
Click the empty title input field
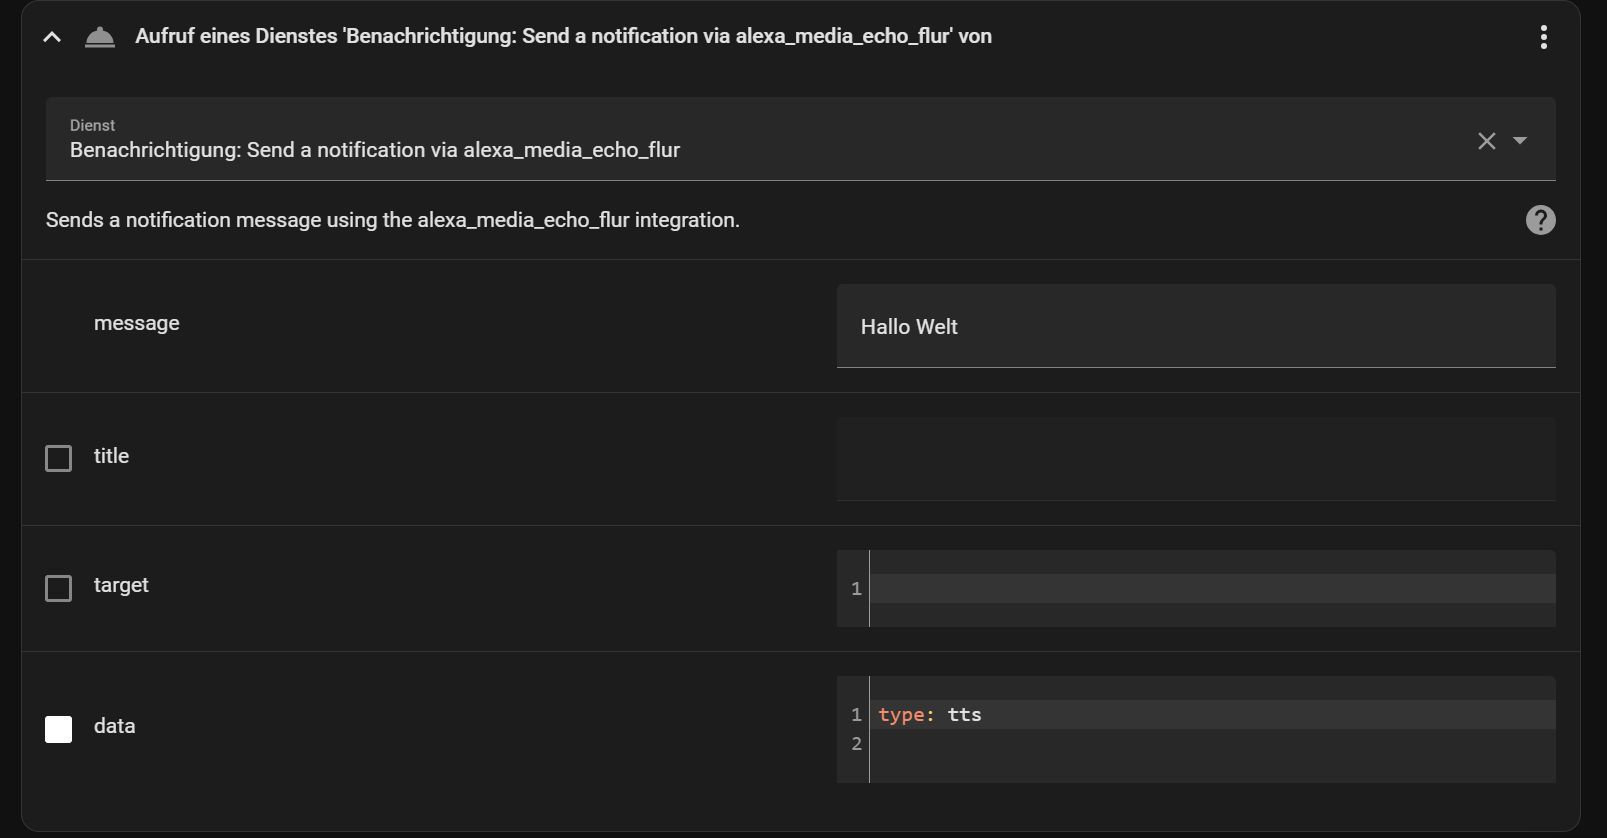pyautogui.click(x=1195, y=459)
